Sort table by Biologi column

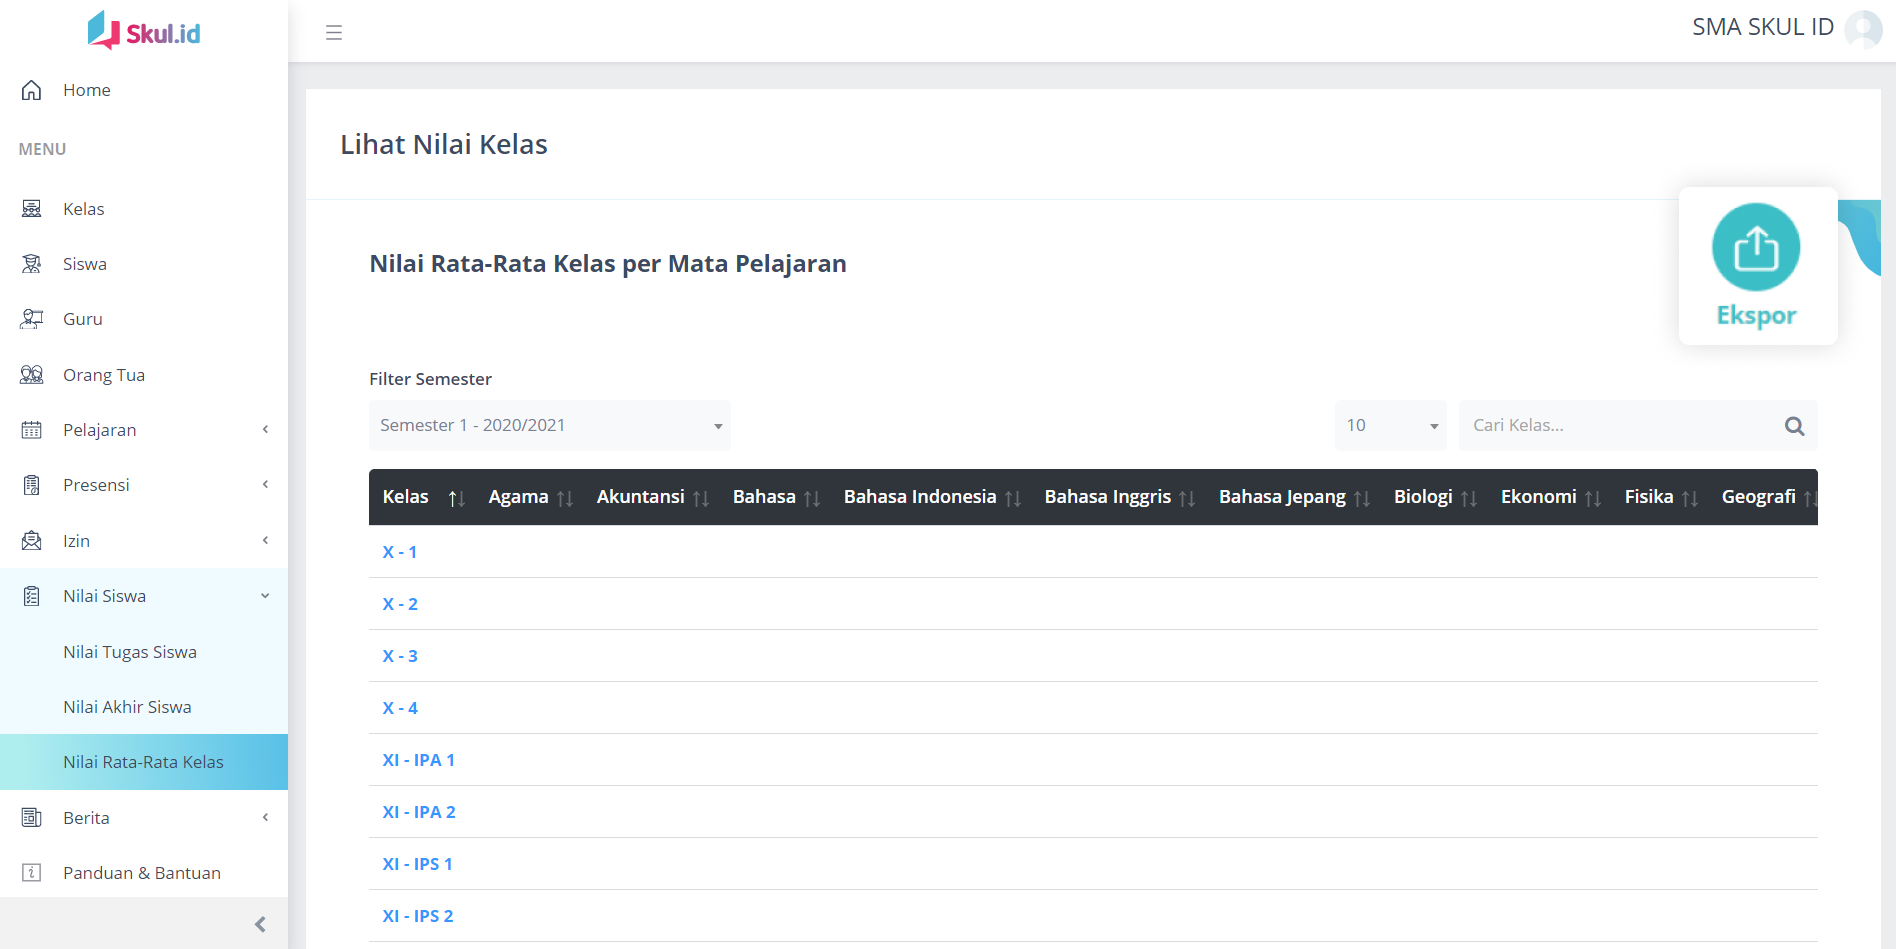tap(1468, 498)
